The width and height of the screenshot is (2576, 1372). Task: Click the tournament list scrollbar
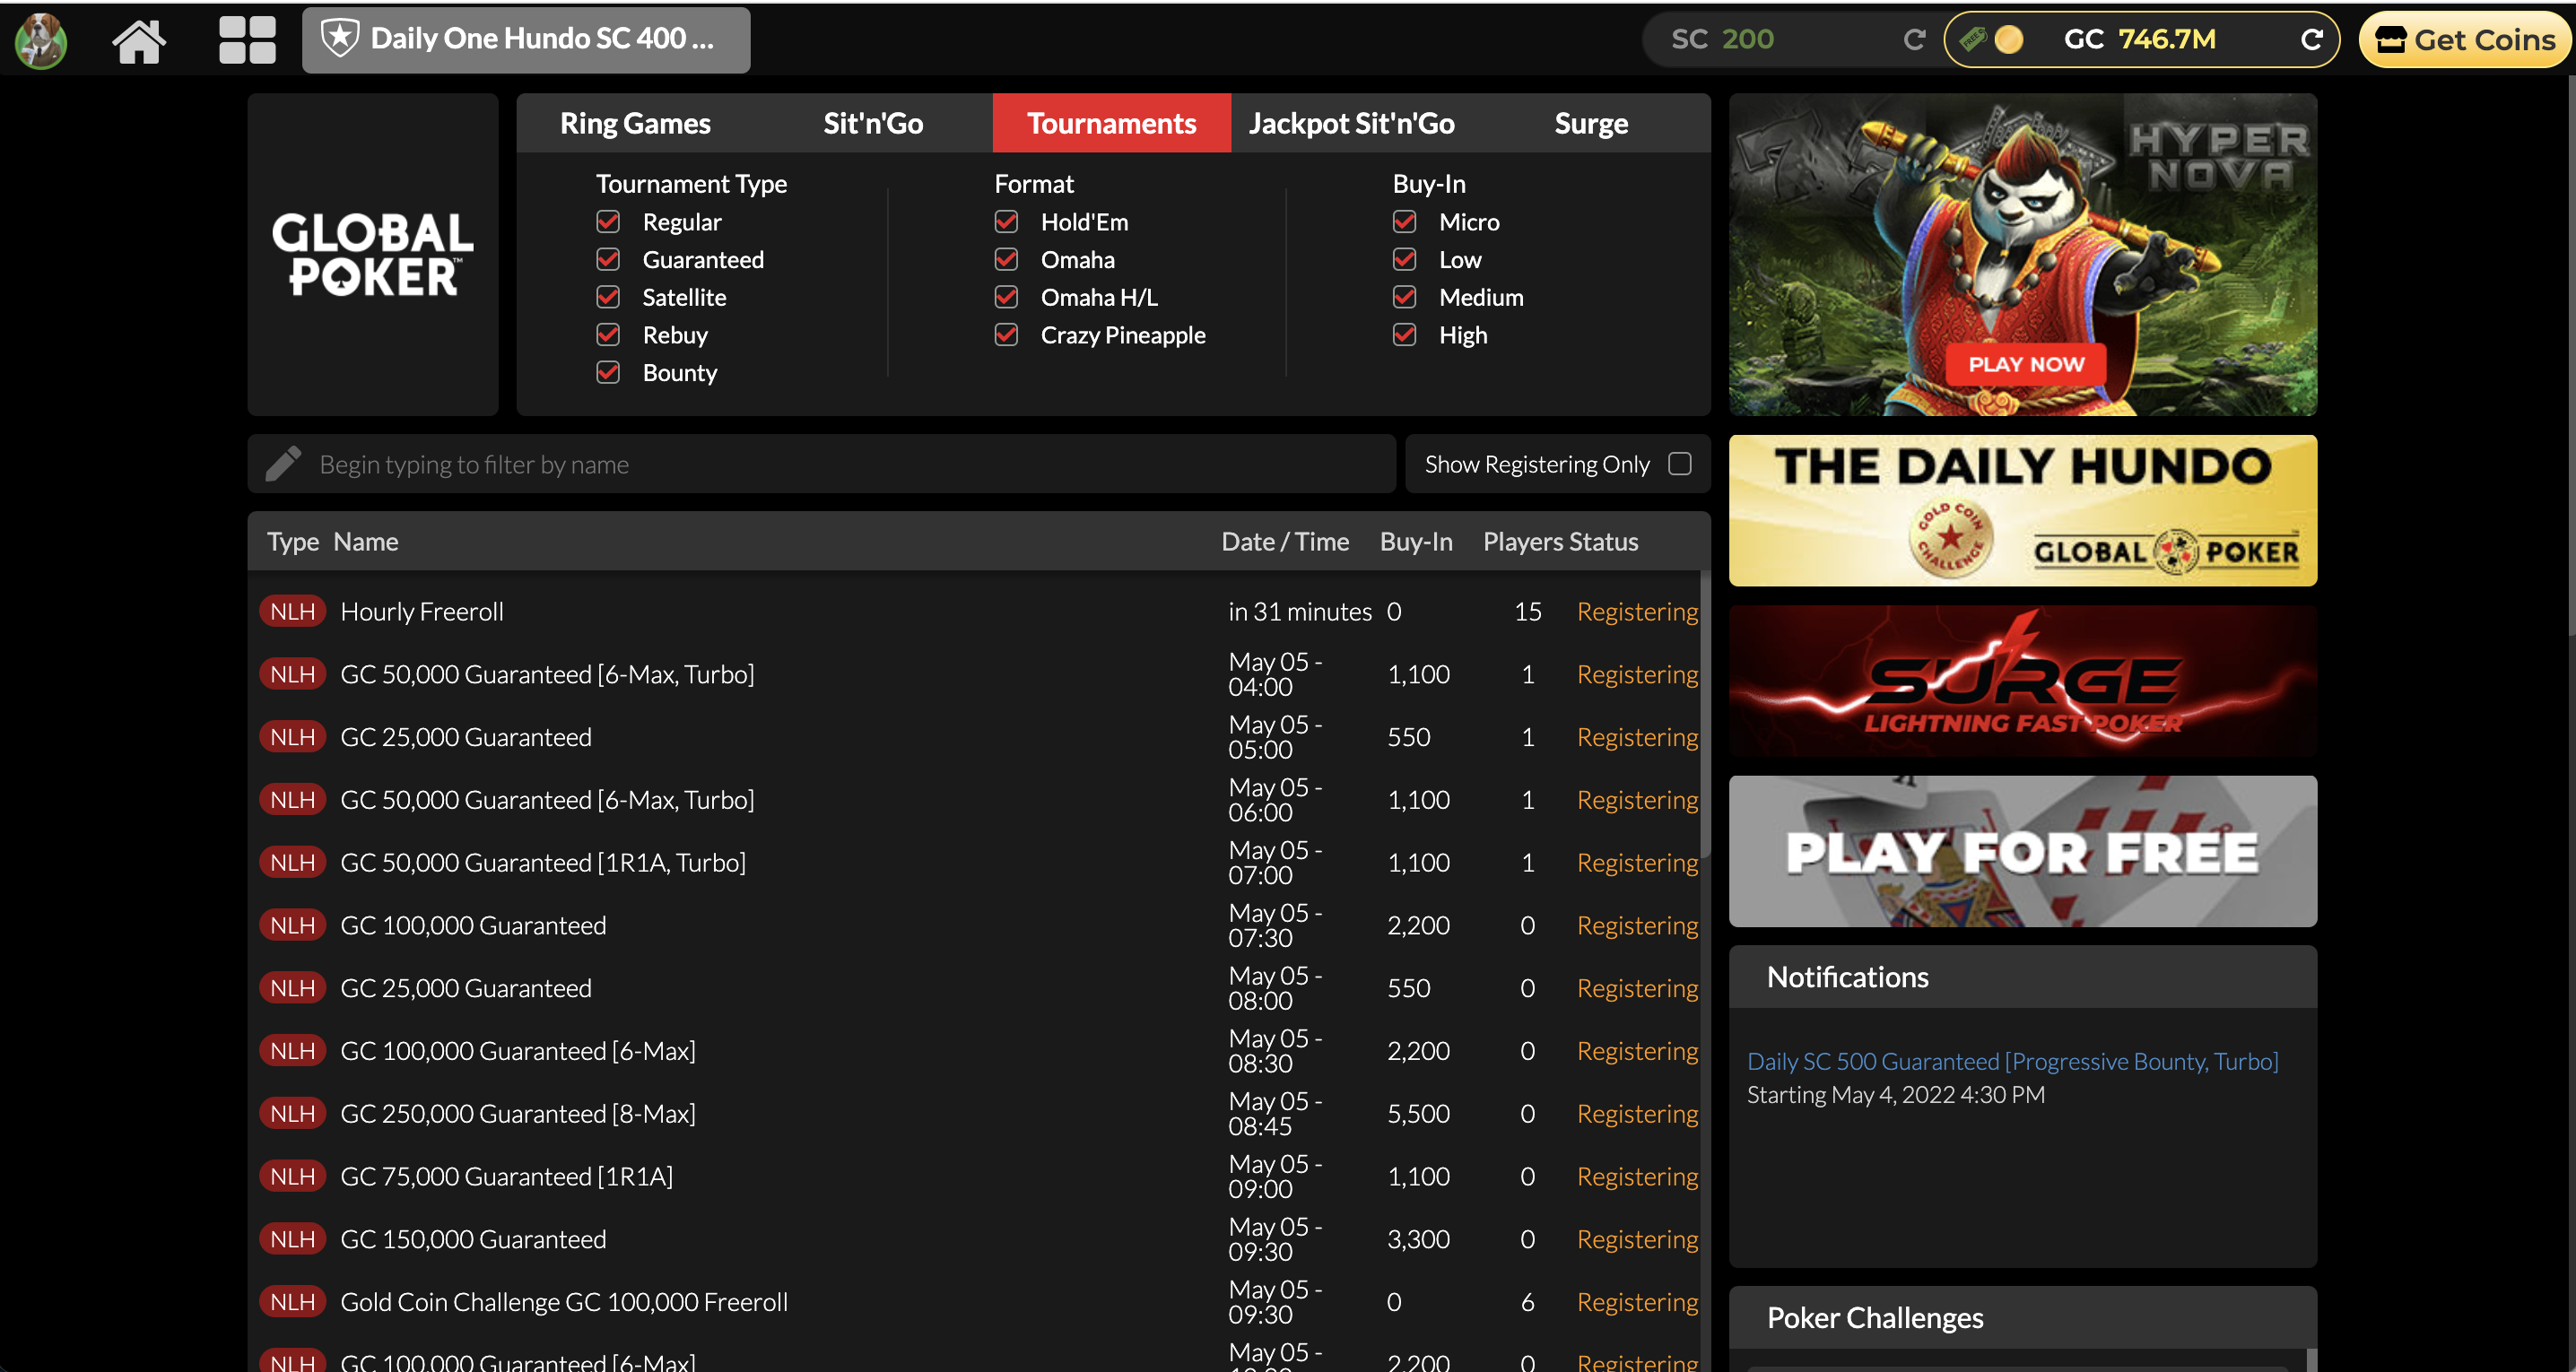(1705, 715)
